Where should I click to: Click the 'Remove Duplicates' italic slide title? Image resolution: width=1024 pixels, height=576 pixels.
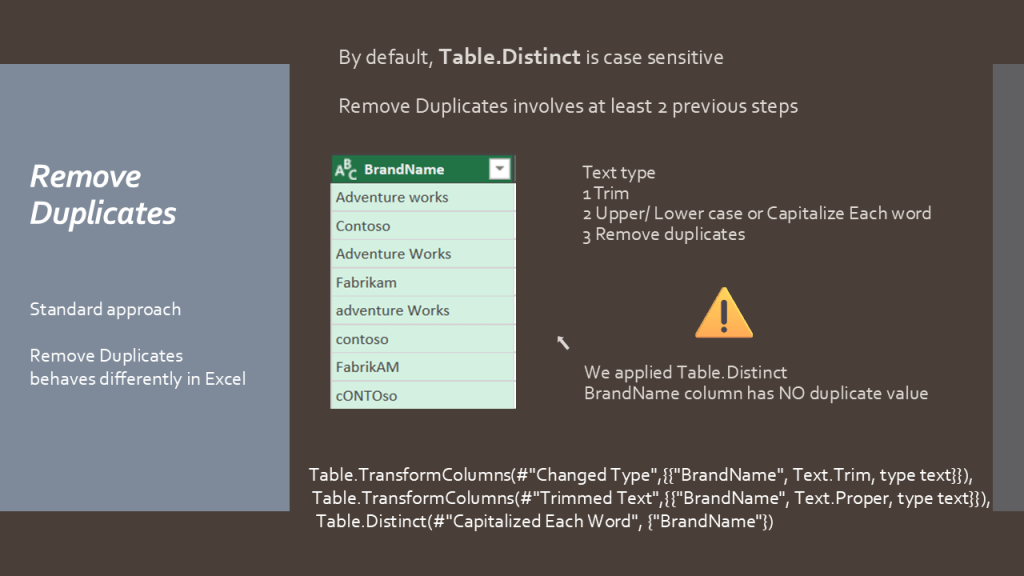click(x=103, y=194)
